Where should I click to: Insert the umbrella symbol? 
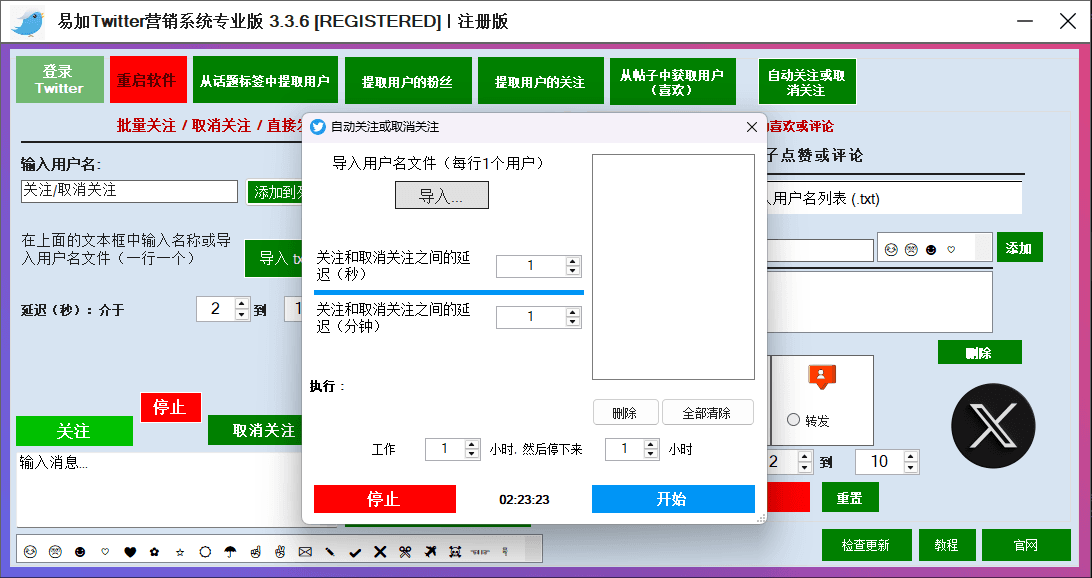(230, 552)
